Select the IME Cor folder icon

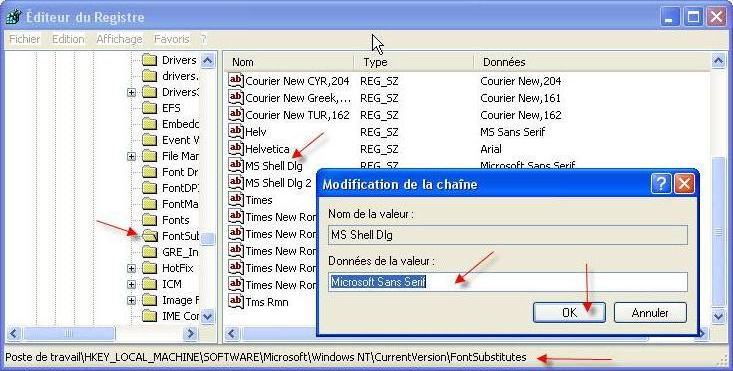click(149, 316)
